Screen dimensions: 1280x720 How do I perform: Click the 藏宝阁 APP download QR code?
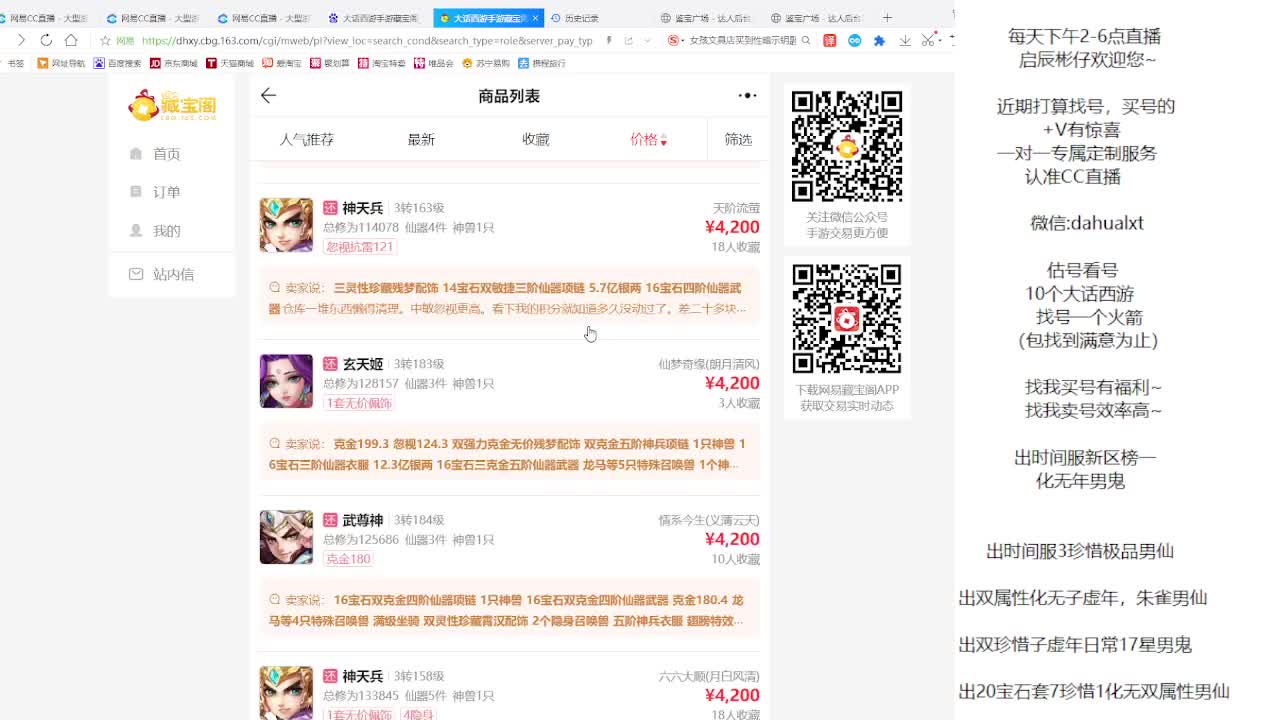pos(847,319)
